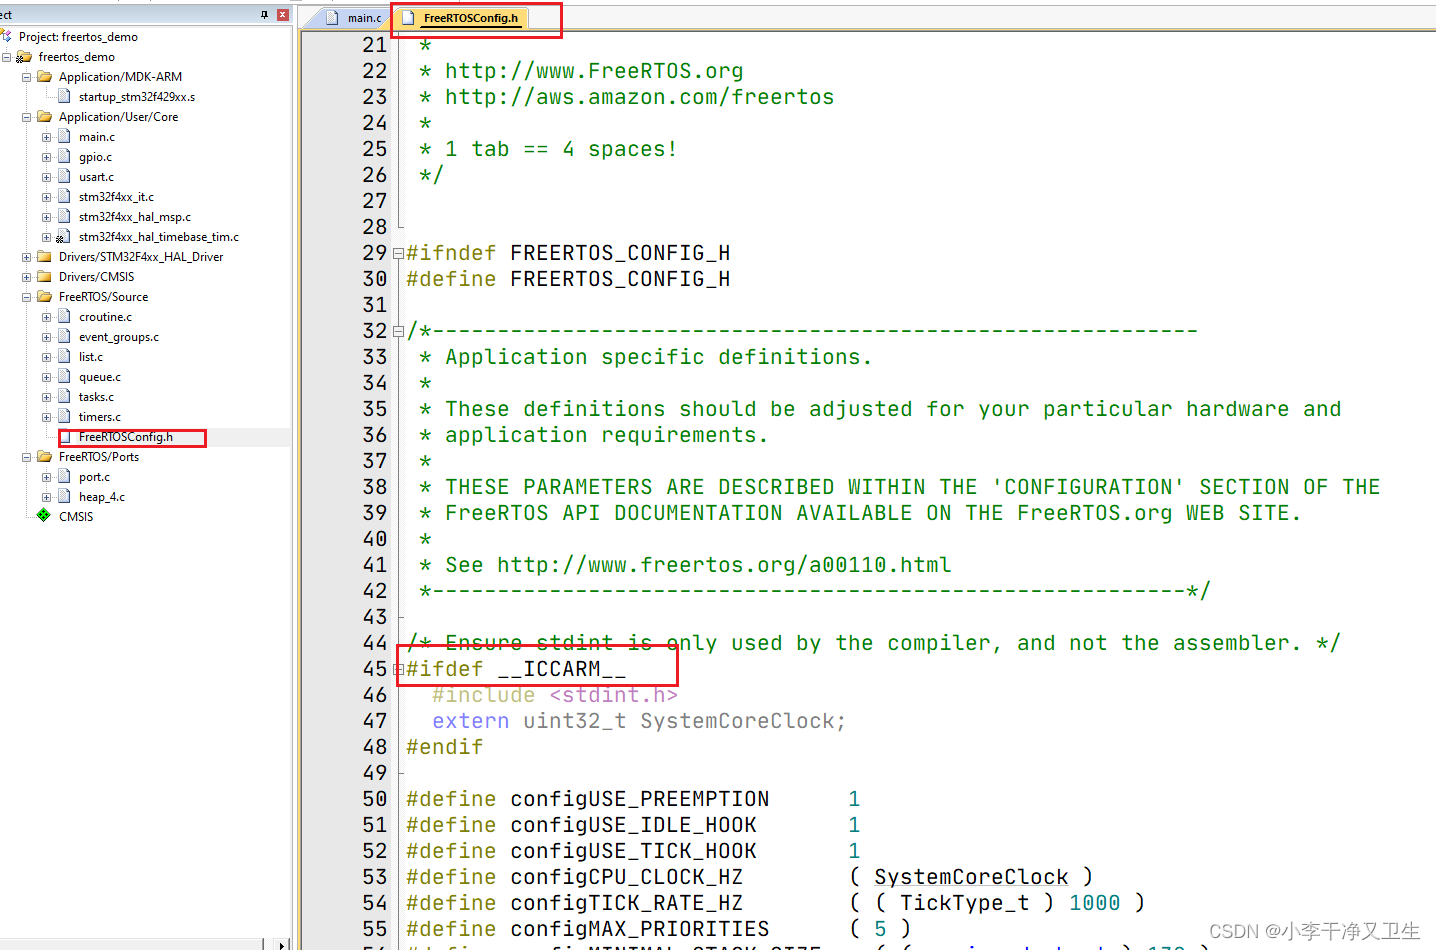Expand the queue.c file node
Screen dimensions: 1436x950
pyautogui.click(x=46, y=377)
